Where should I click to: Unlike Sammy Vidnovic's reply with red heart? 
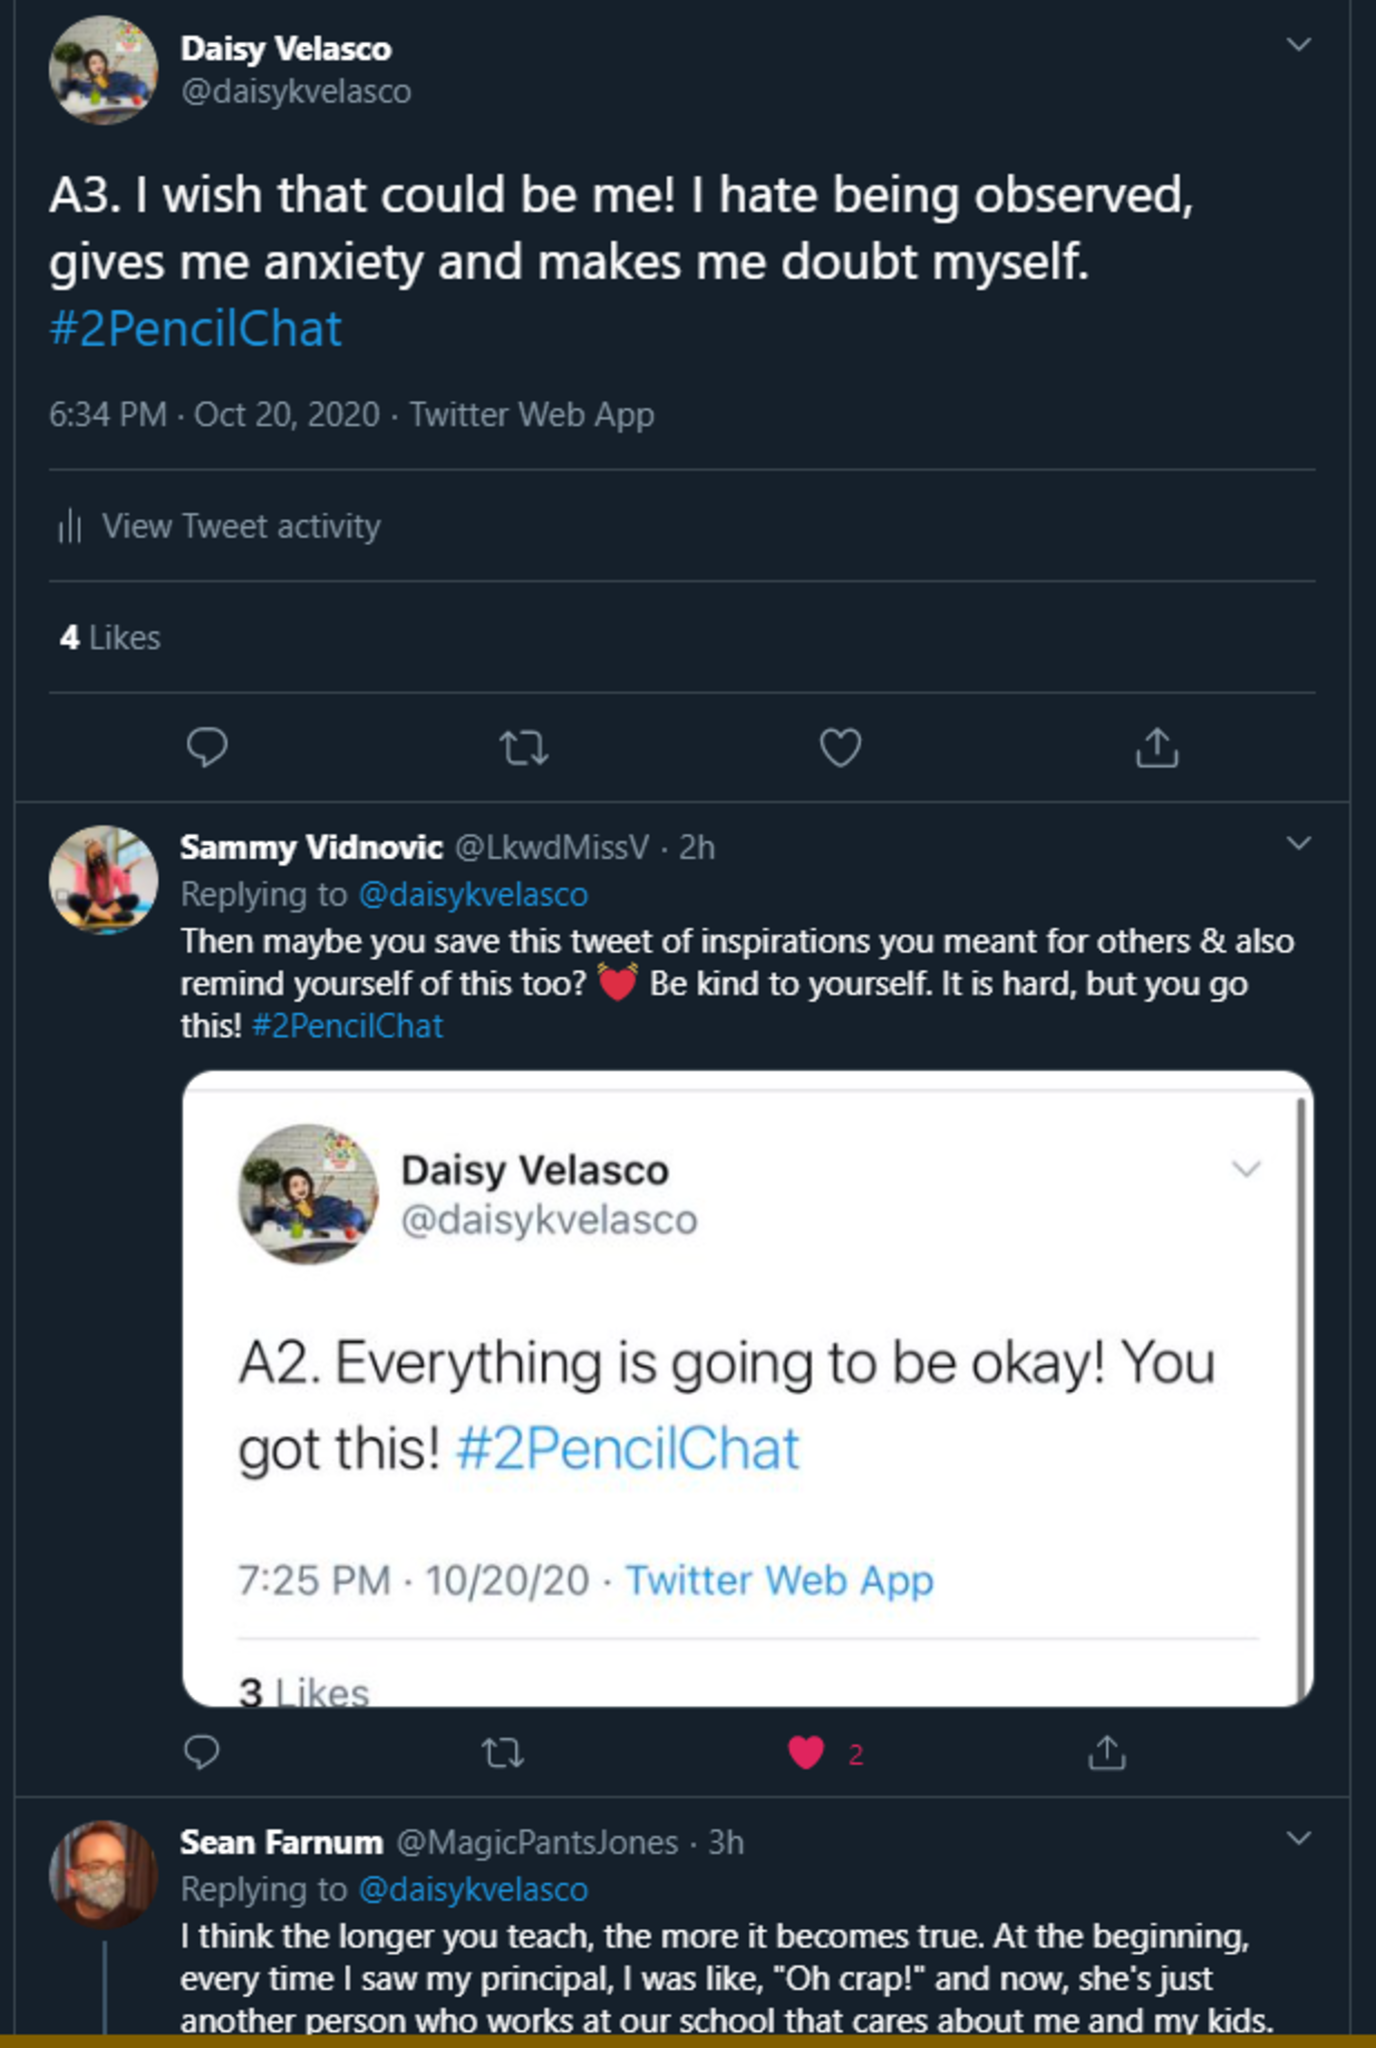(806, 1752)
